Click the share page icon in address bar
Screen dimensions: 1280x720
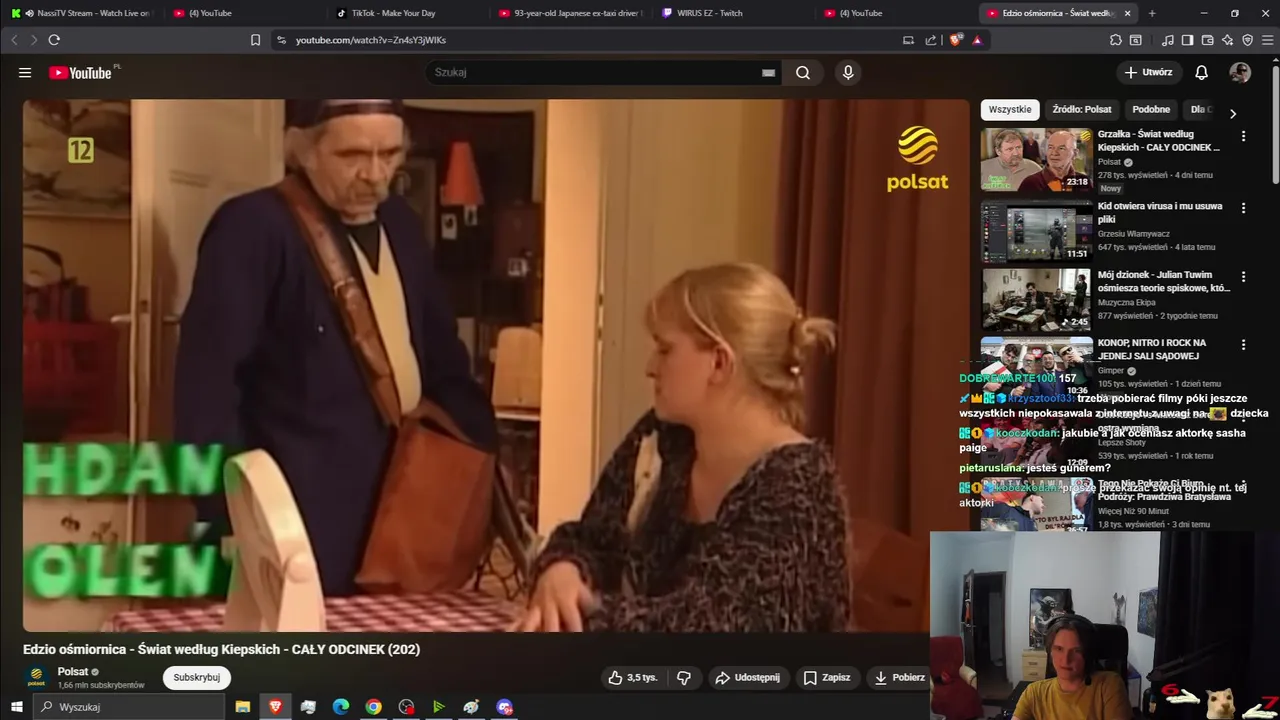point(931,40)
